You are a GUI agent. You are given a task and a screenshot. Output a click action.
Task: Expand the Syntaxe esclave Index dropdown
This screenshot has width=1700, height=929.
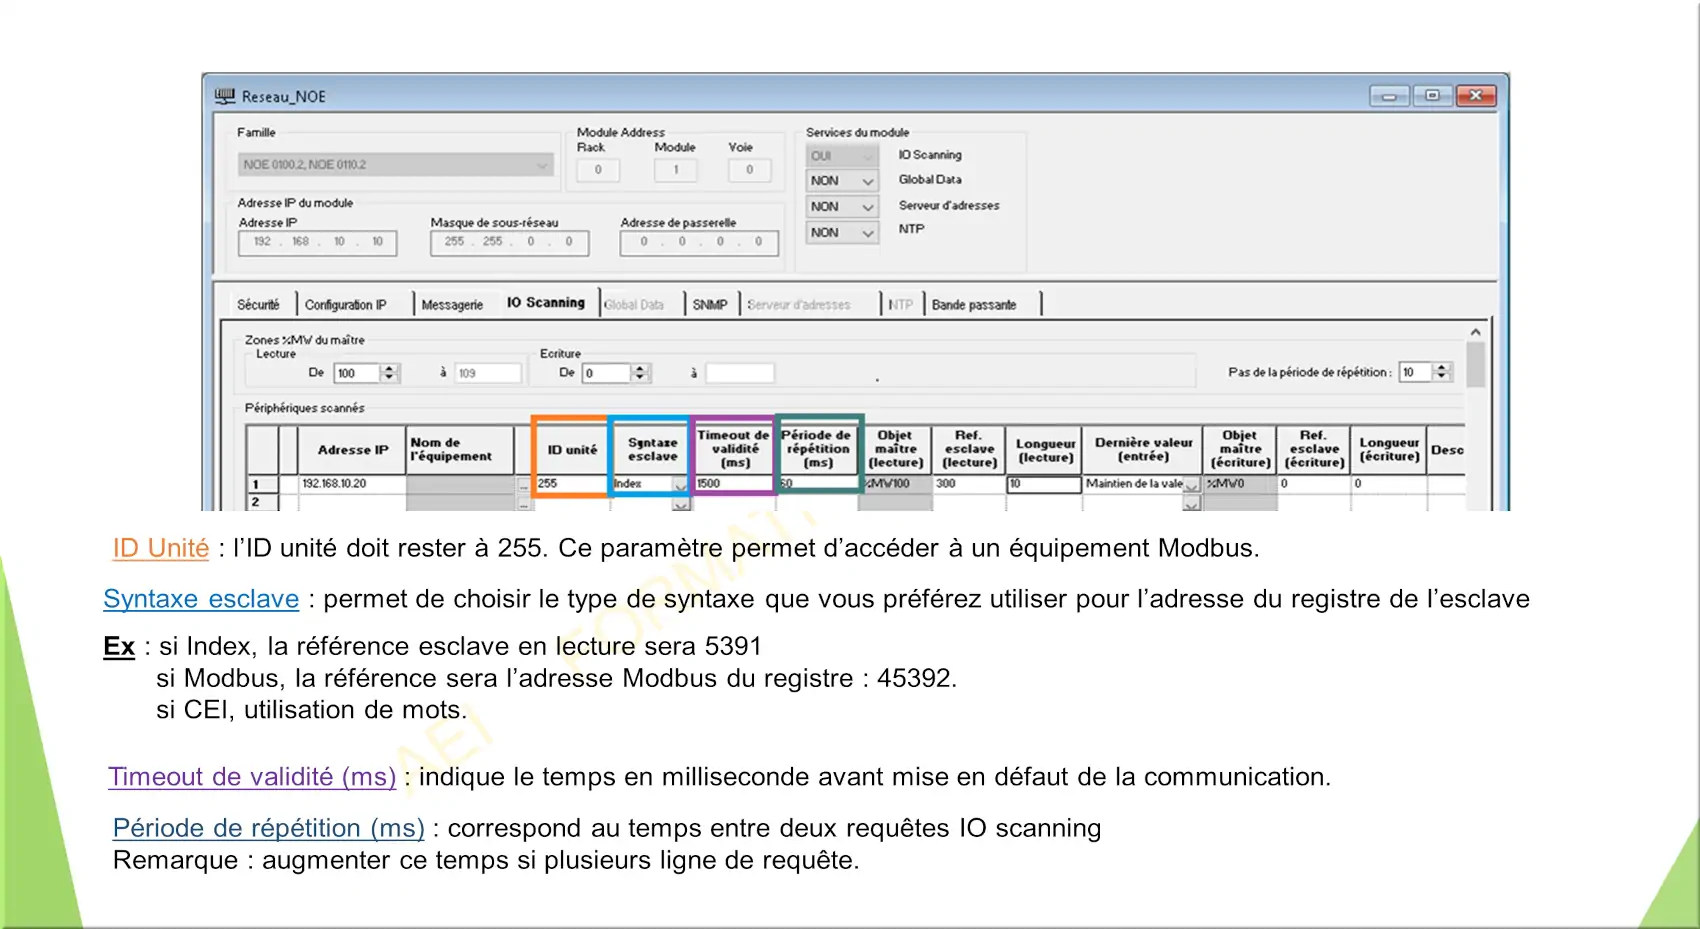click(x=680, y=485)
